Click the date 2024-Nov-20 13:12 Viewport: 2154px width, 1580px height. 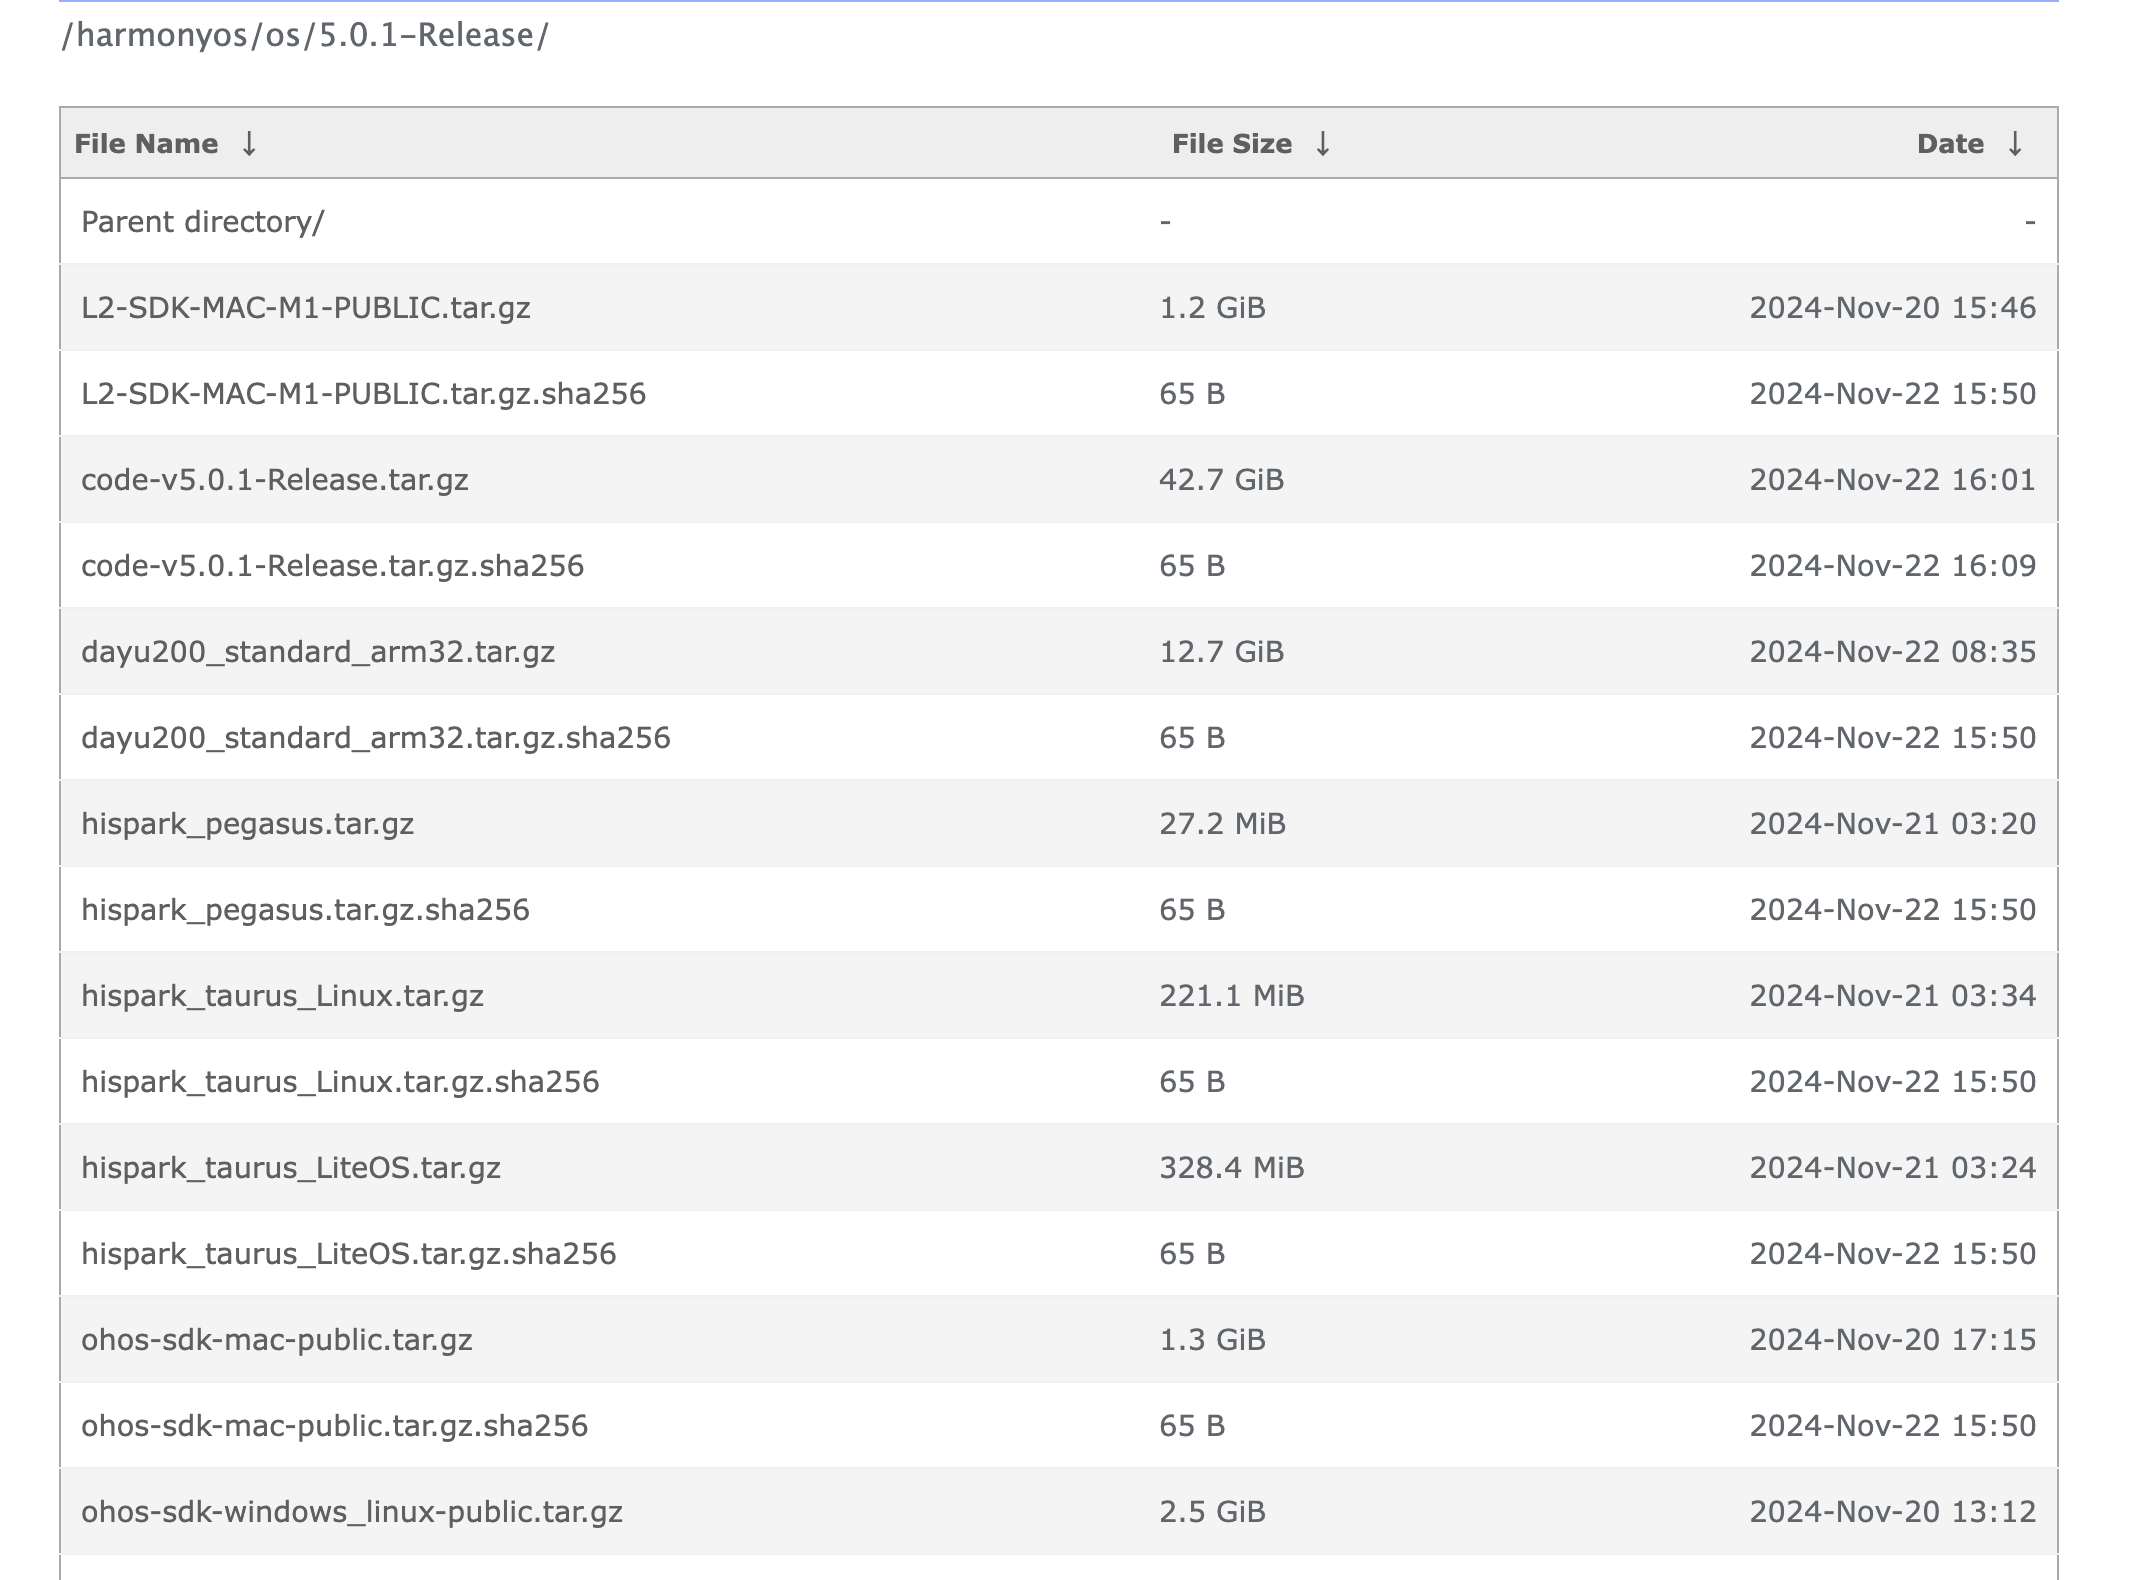pos(1893,1512)
